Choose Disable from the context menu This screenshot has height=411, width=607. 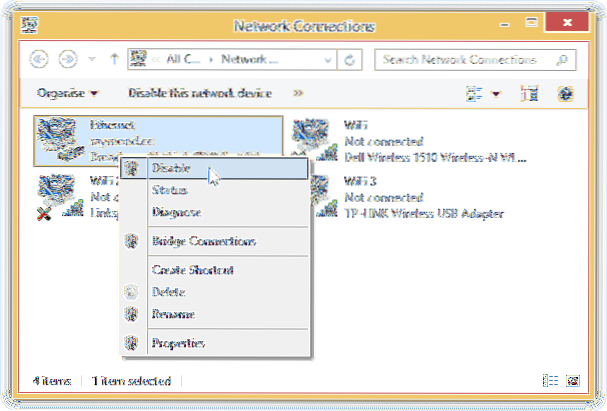(x=214, y=168)
